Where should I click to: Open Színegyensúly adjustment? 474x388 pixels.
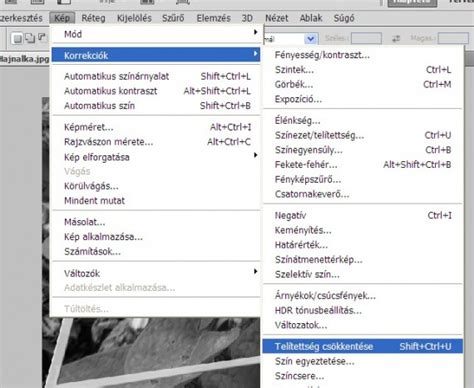(x=363, y=150)
